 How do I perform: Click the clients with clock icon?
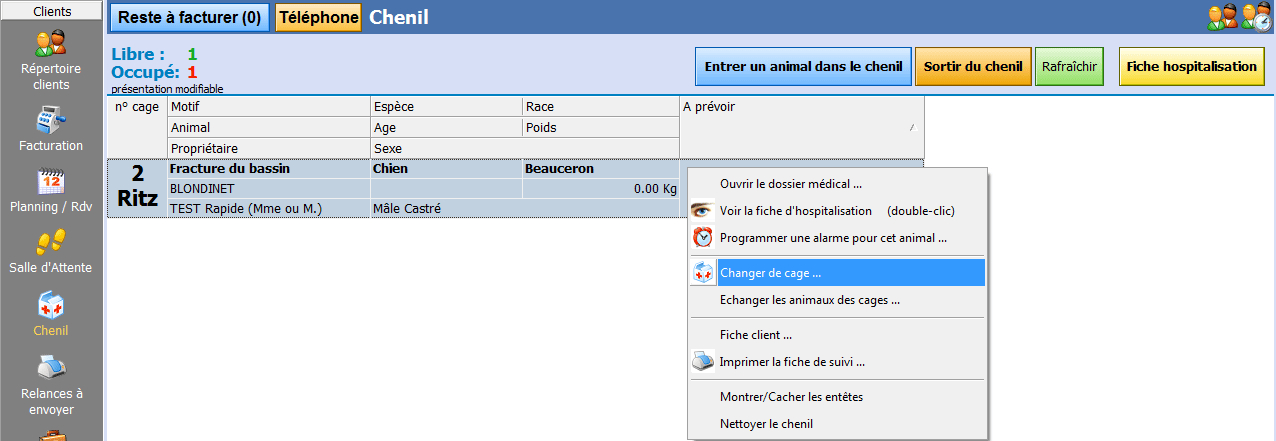coord(1255,17)
